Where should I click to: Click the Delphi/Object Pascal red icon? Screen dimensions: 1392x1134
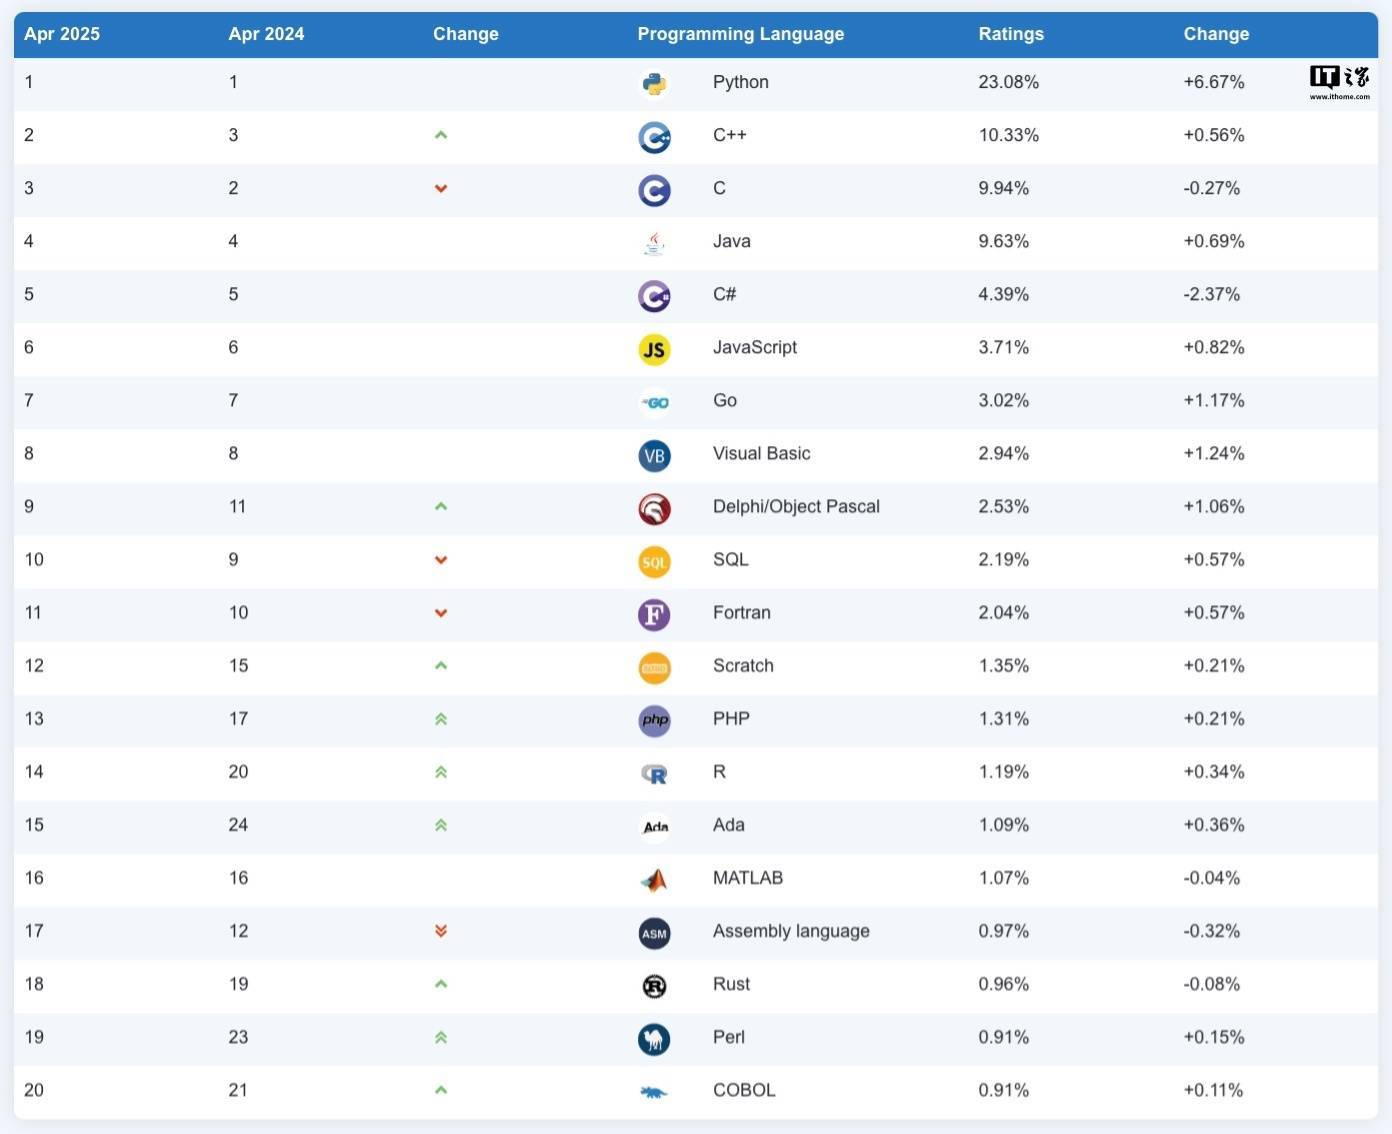coord(654,509)
